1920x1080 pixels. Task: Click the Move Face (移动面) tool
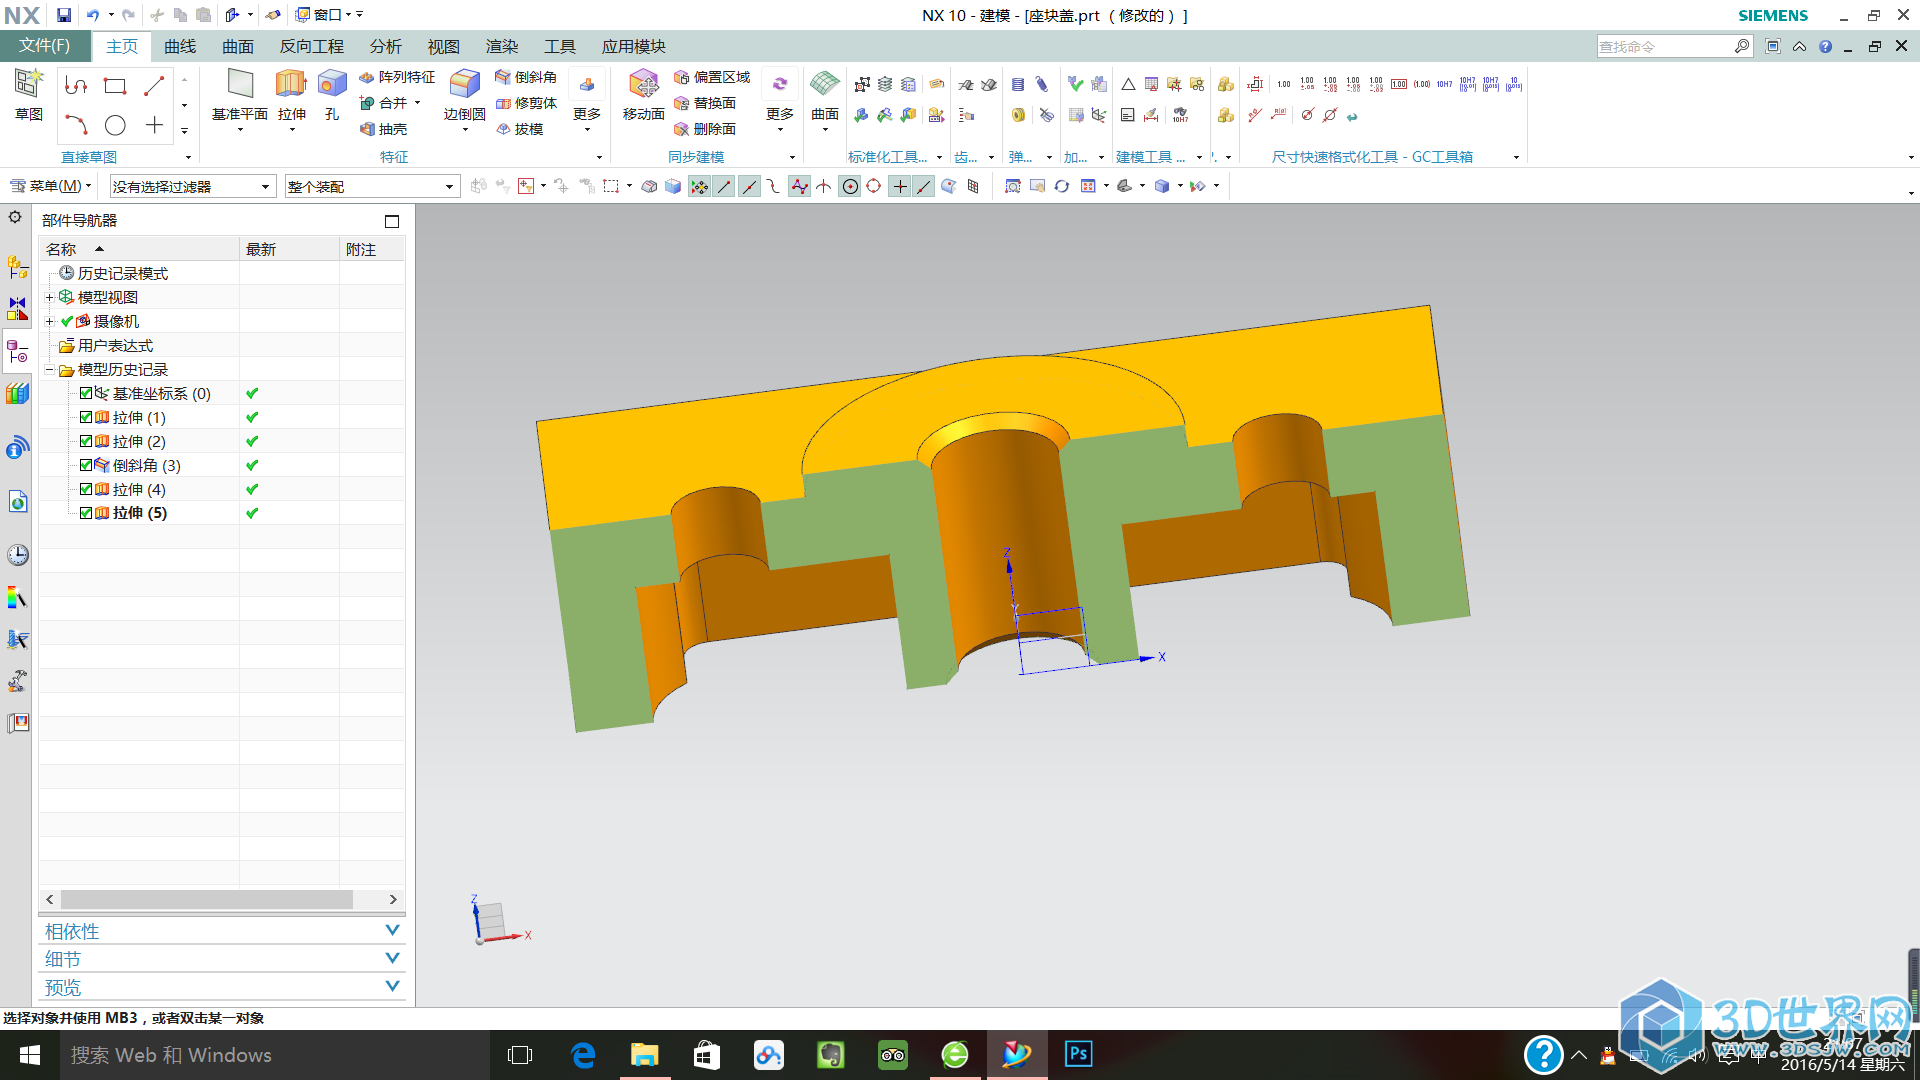(643, 95)
